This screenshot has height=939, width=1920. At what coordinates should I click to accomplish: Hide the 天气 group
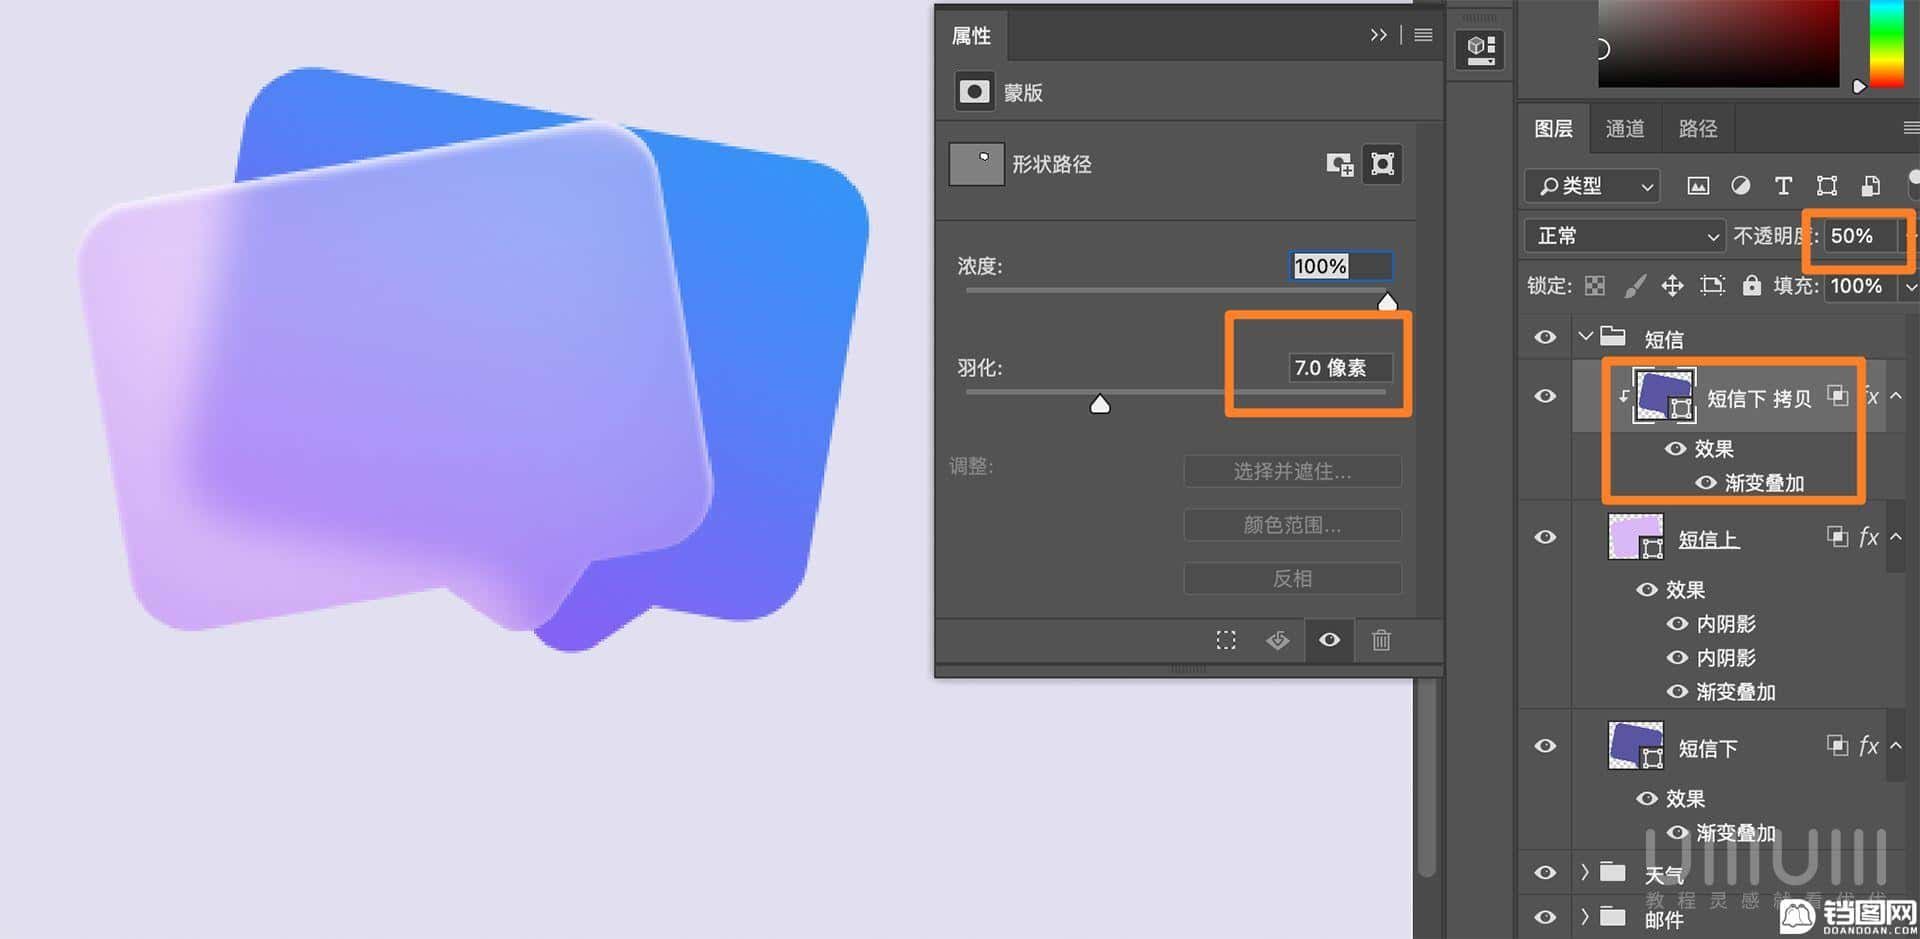(1545, 873)
